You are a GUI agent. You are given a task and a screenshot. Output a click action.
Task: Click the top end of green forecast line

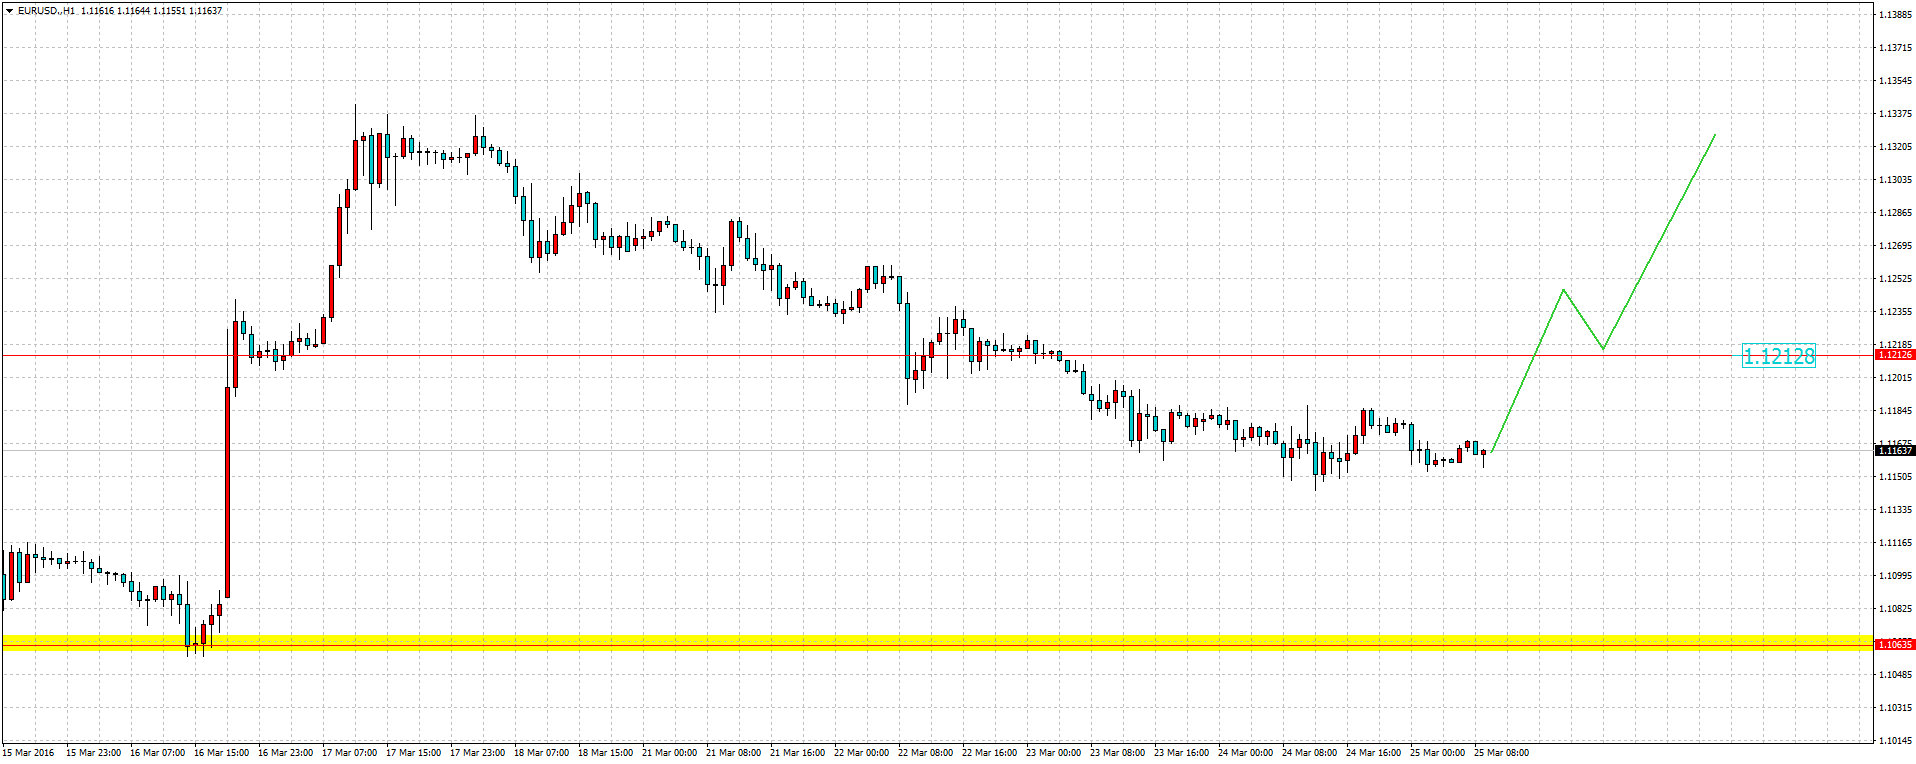pos(1715,135)
